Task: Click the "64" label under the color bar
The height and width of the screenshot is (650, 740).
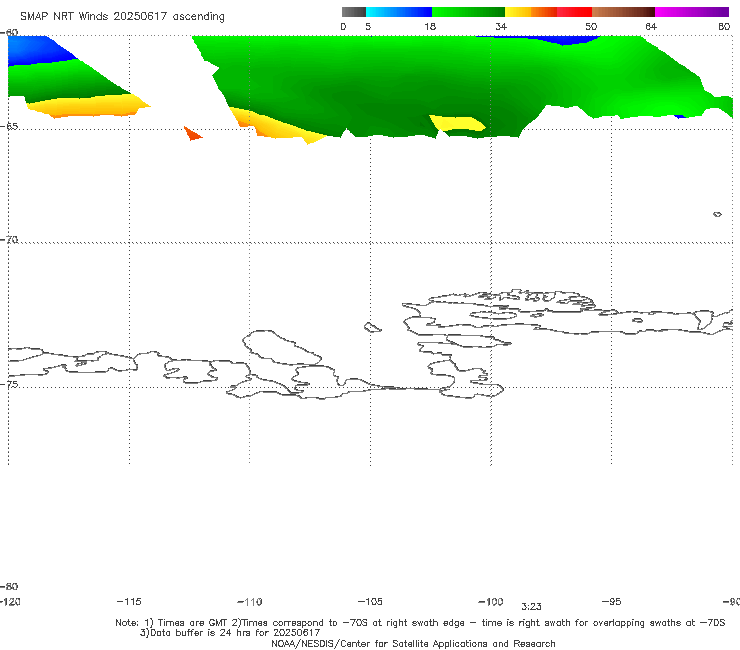Action: pos(651,26)
